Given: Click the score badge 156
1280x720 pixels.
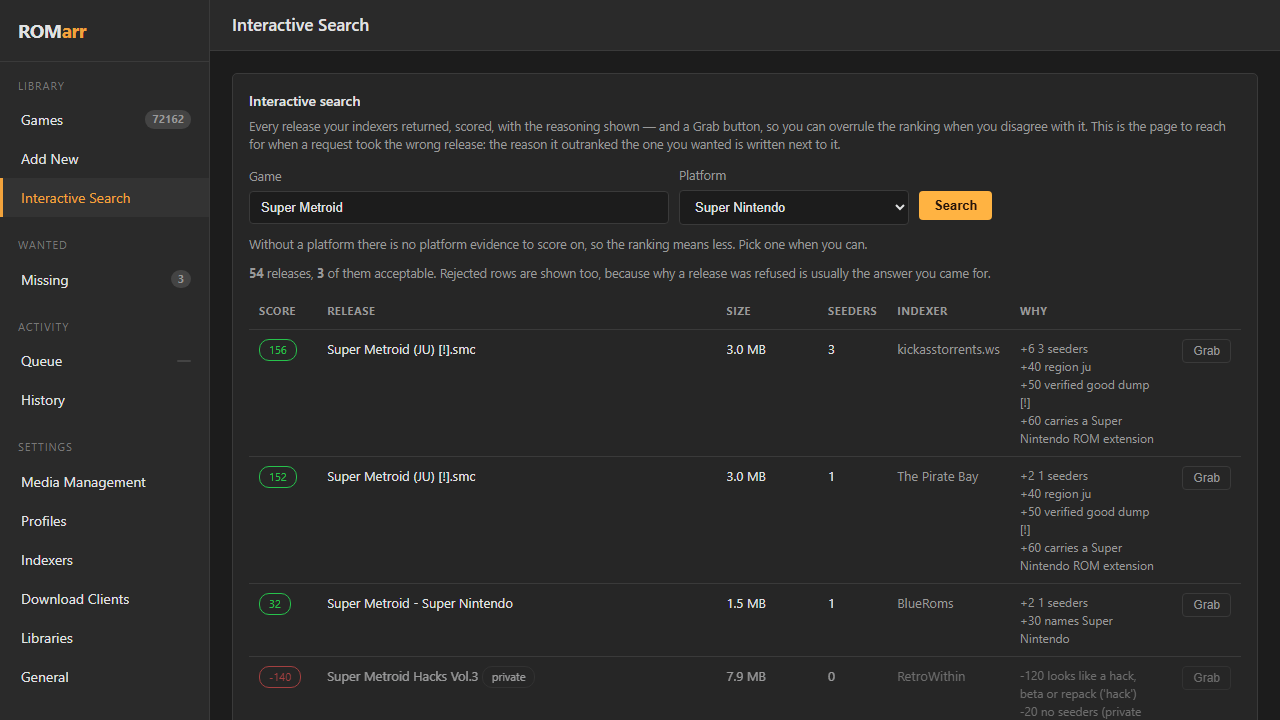Looking at the screenshot, I should click(x=278, y=350).
